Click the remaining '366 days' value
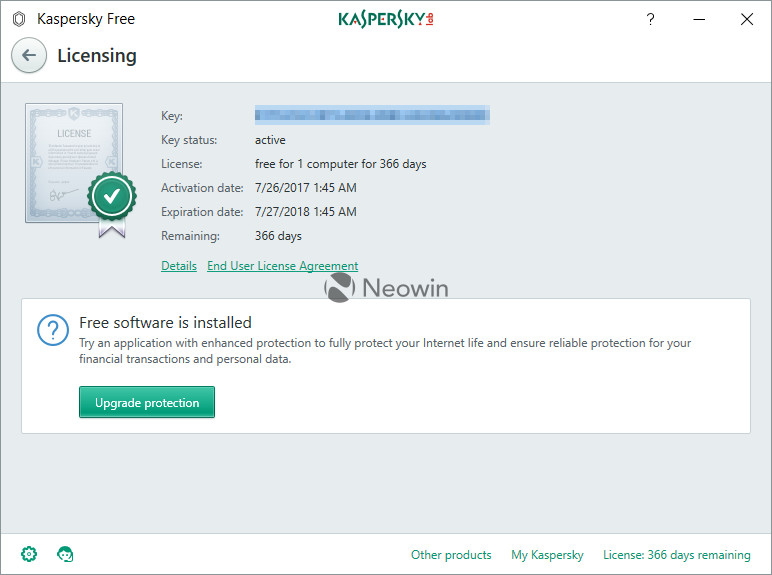This screenshot has width=772, height=575. (278, 236)
